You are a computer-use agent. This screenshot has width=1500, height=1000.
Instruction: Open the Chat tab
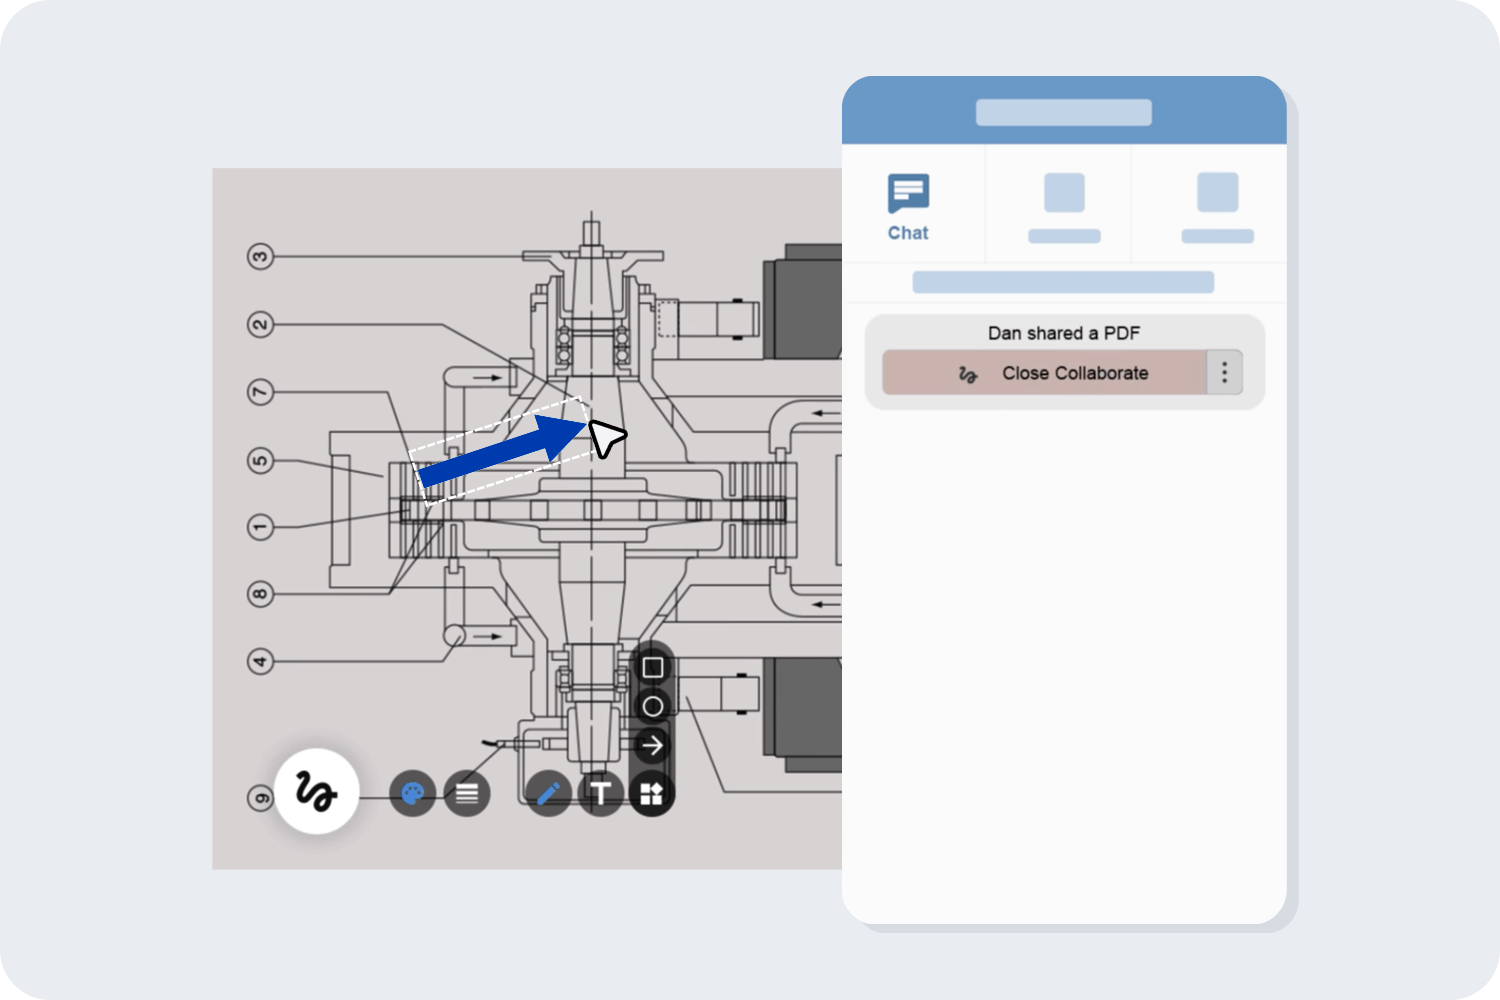click(908, 207)
